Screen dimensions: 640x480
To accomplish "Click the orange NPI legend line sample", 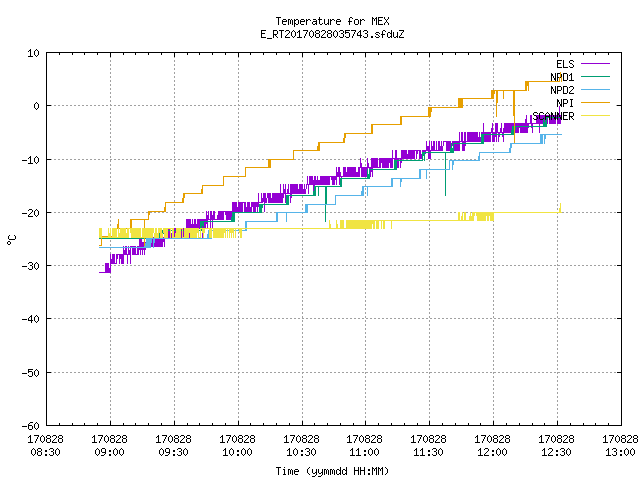I will pyautogui.click(x=595, y=102).
